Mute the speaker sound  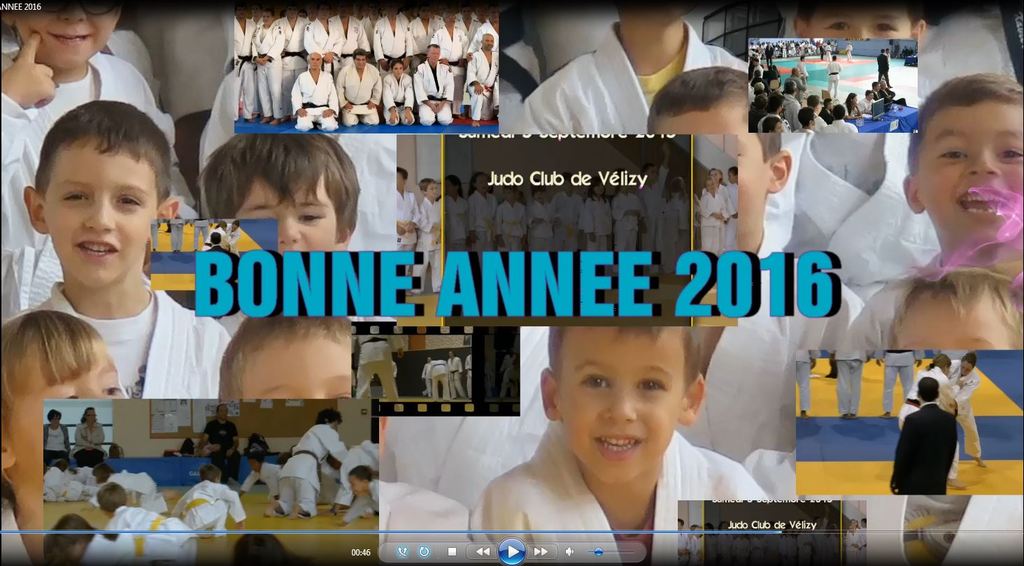click(570, 551)
